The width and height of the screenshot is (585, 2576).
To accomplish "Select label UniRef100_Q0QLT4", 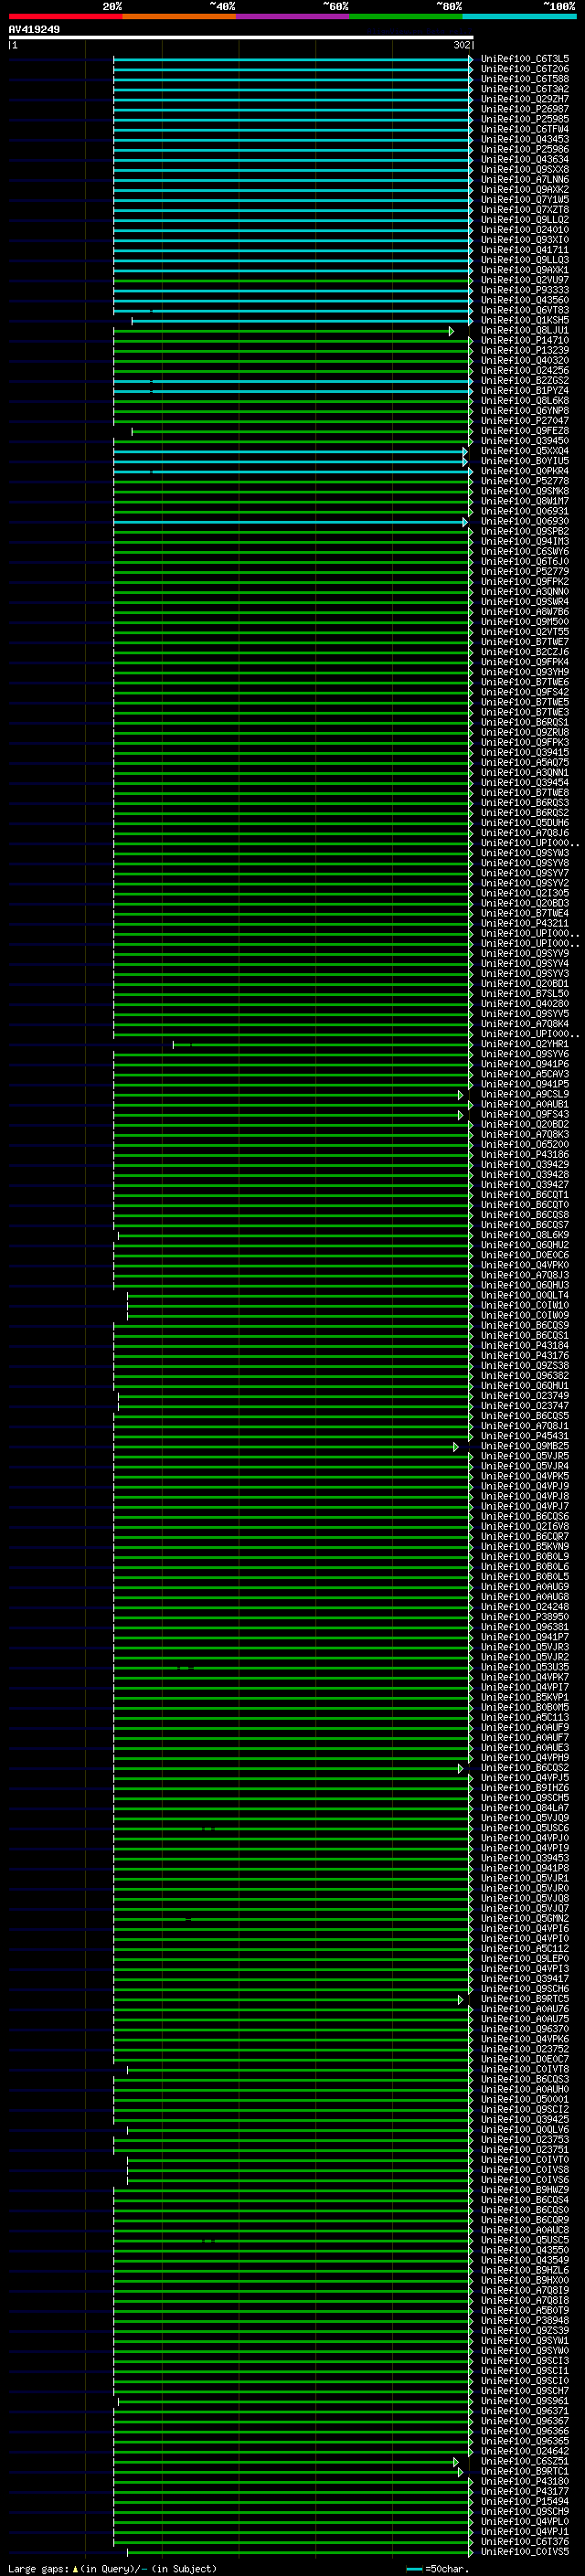I will point(525,1295).
